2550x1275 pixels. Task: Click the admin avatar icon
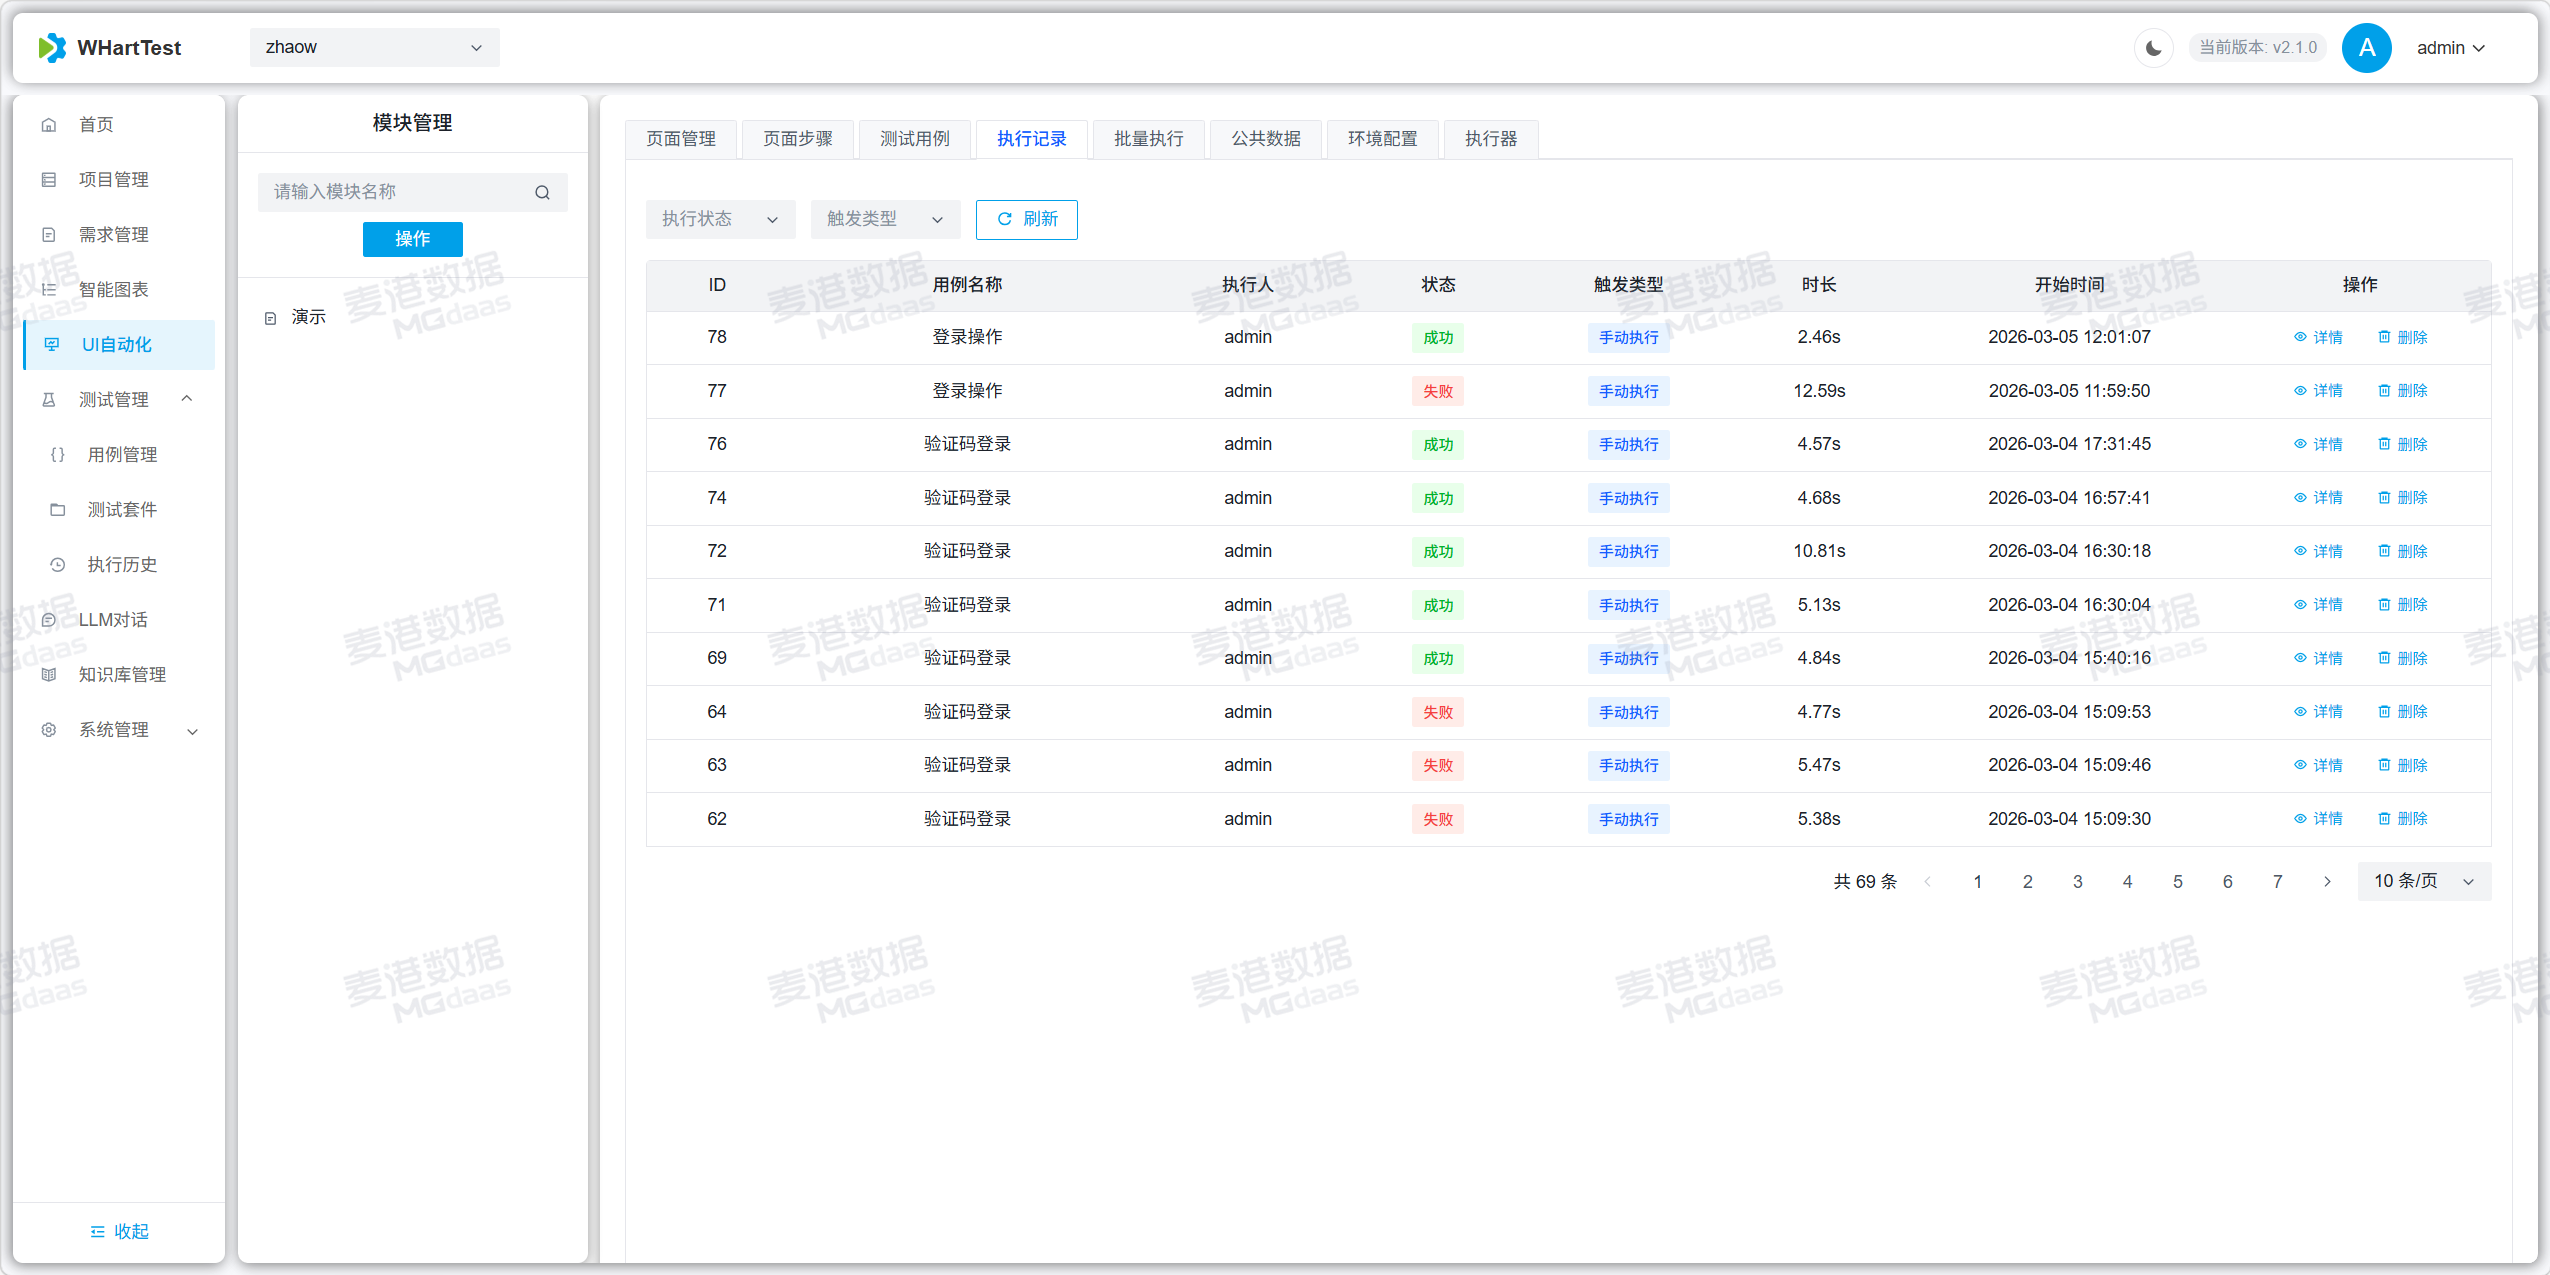[2365, 48]
